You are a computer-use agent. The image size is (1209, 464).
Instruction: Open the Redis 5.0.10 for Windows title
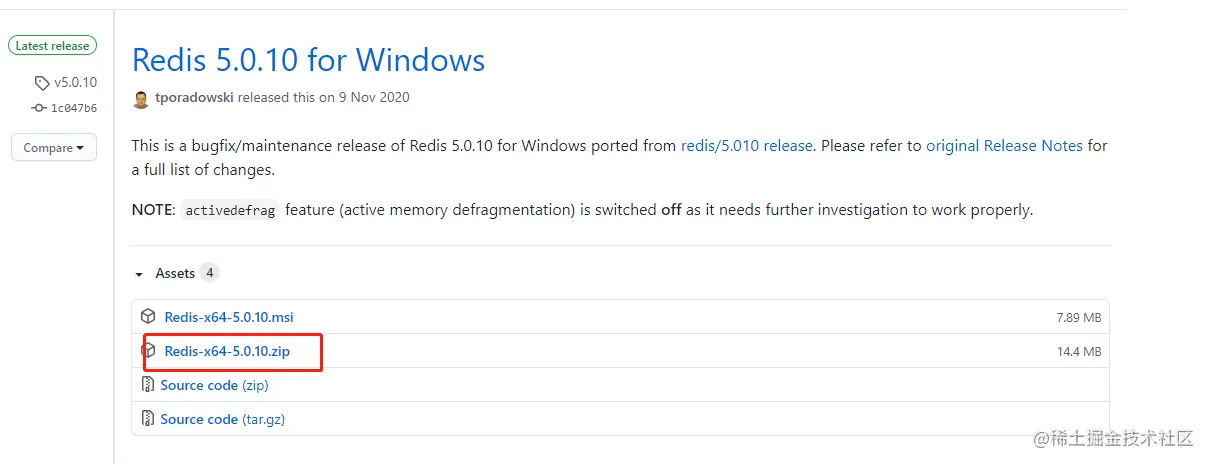coord(308,60)
